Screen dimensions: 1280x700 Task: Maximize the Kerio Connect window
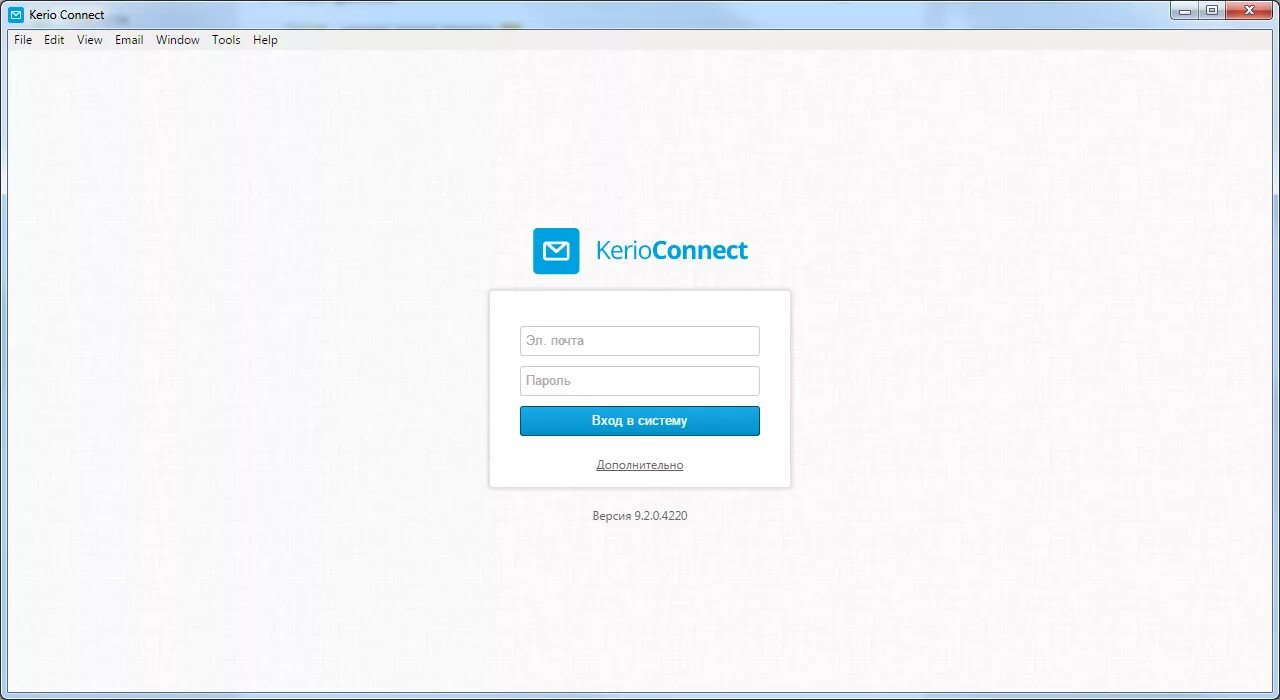pos(1212,10)
